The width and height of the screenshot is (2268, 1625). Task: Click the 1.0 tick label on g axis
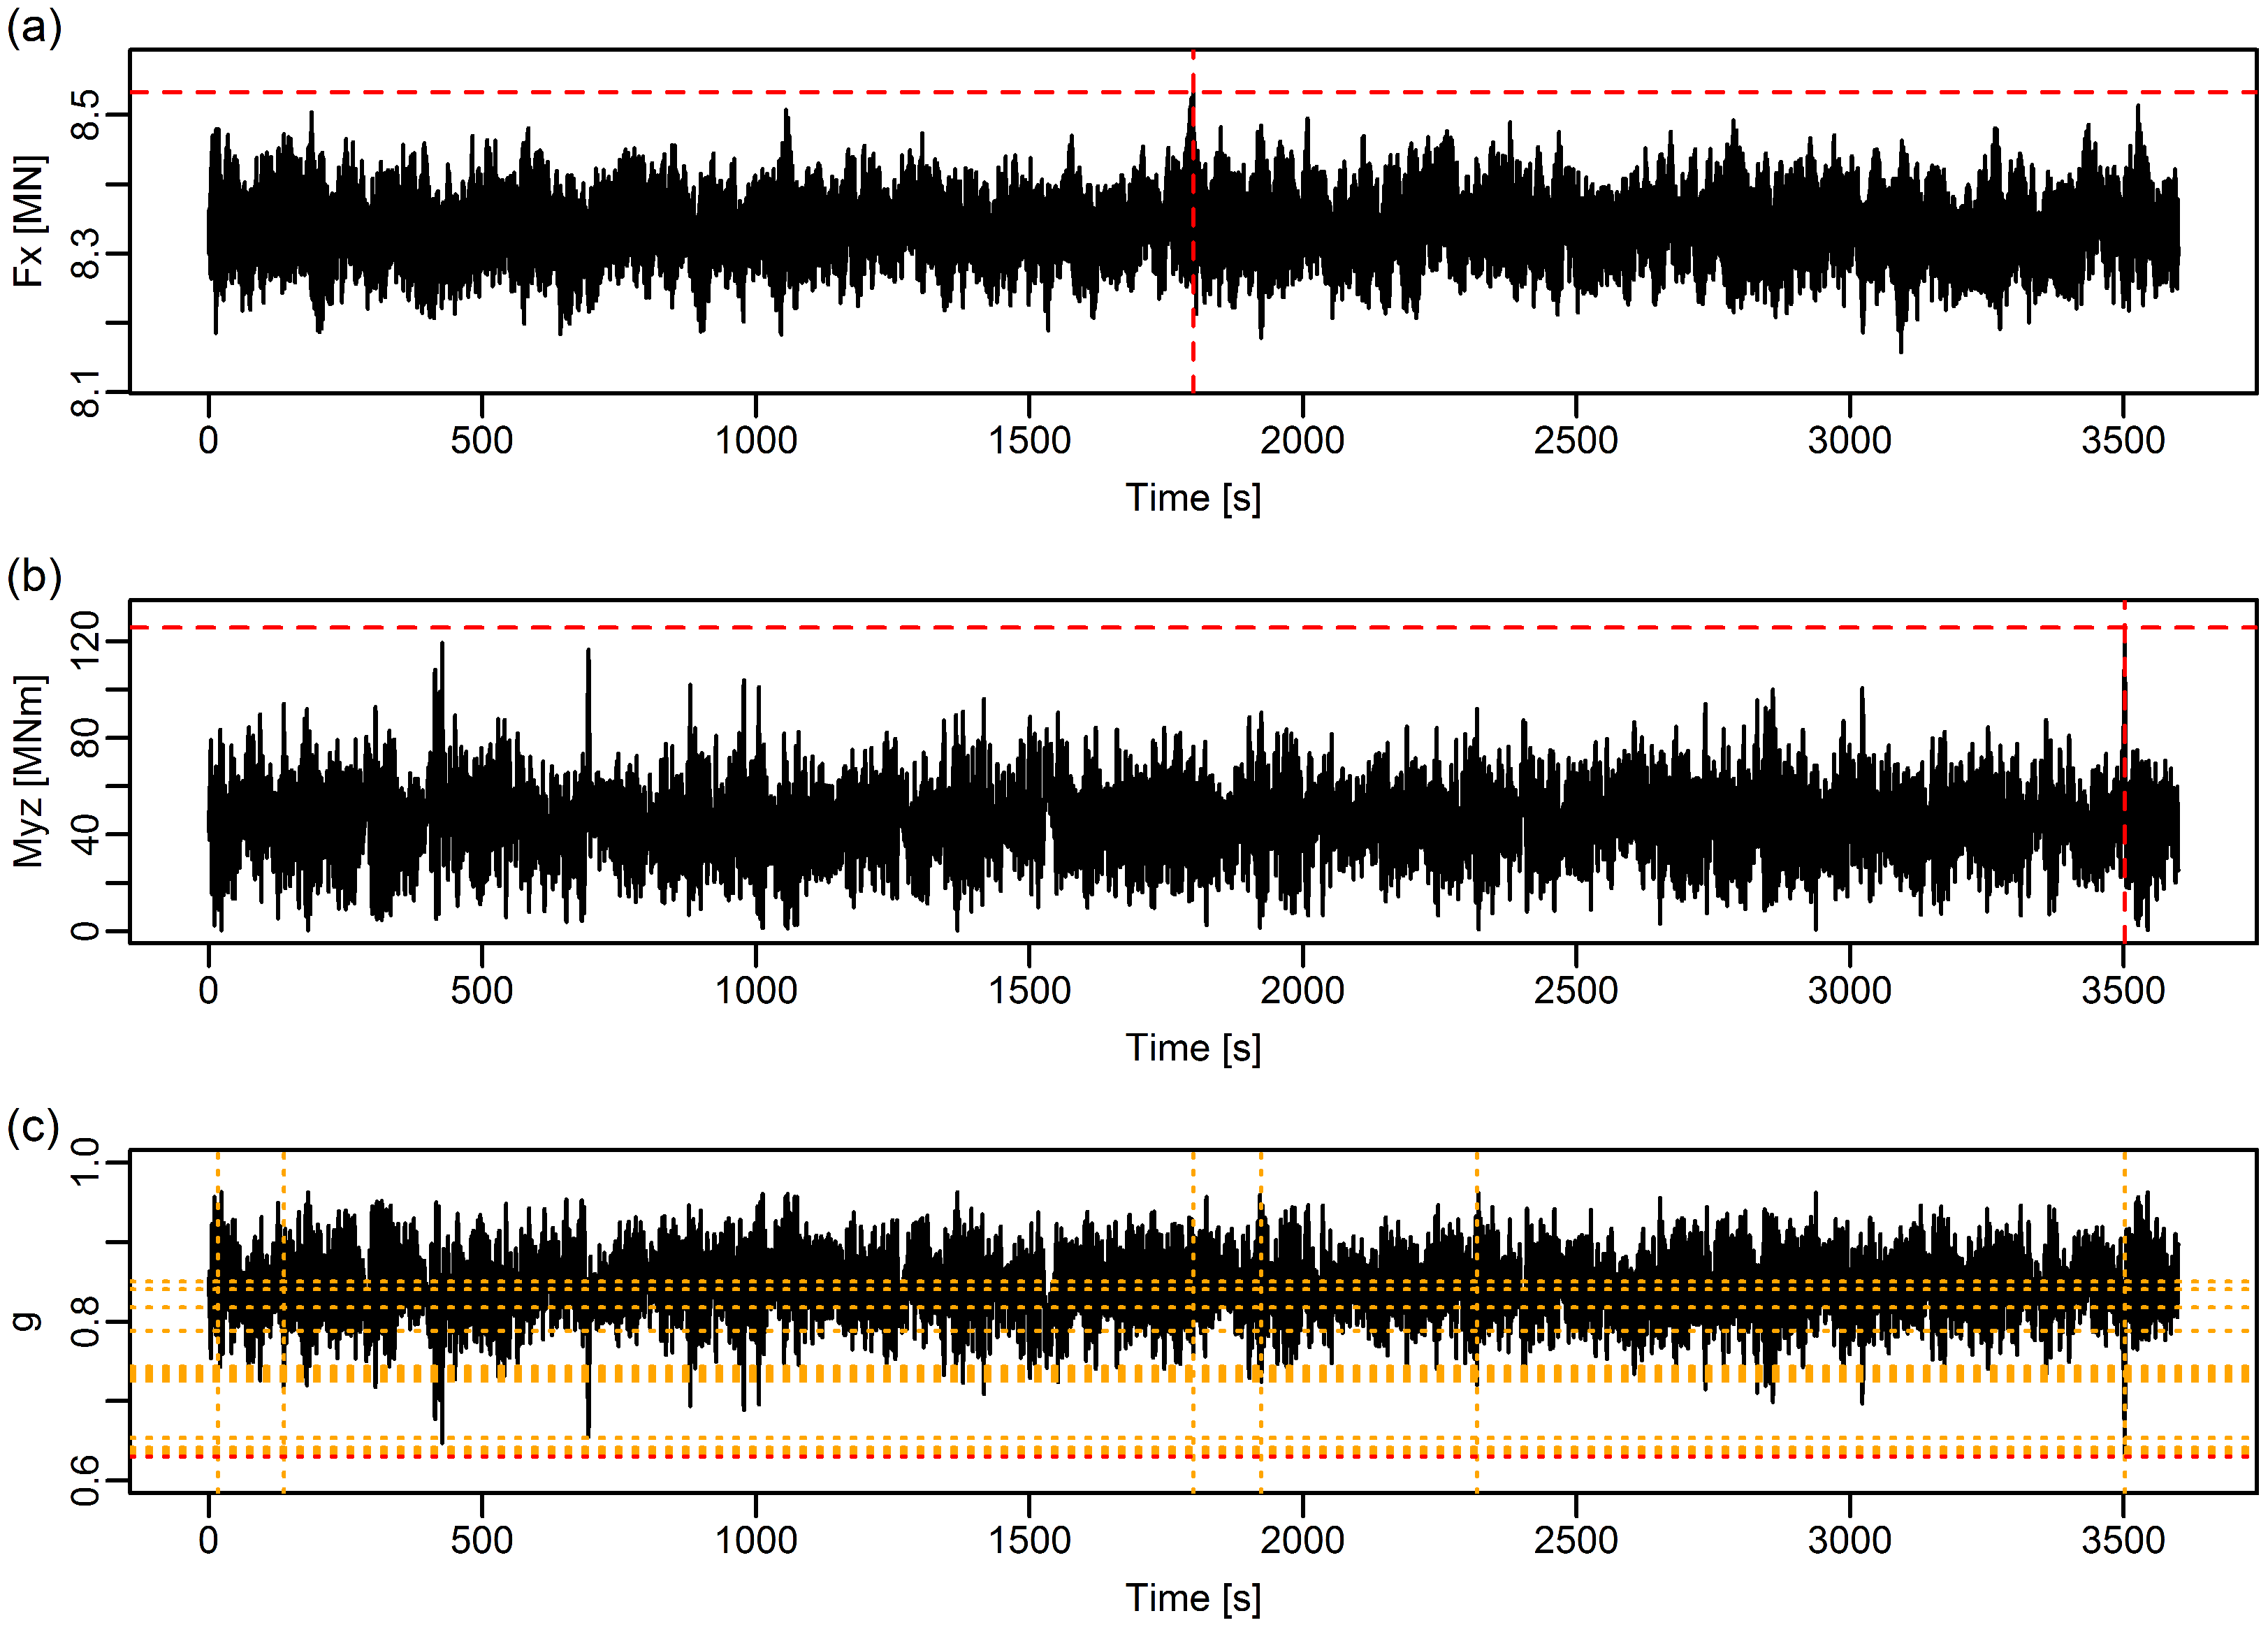pos(86,1162)
